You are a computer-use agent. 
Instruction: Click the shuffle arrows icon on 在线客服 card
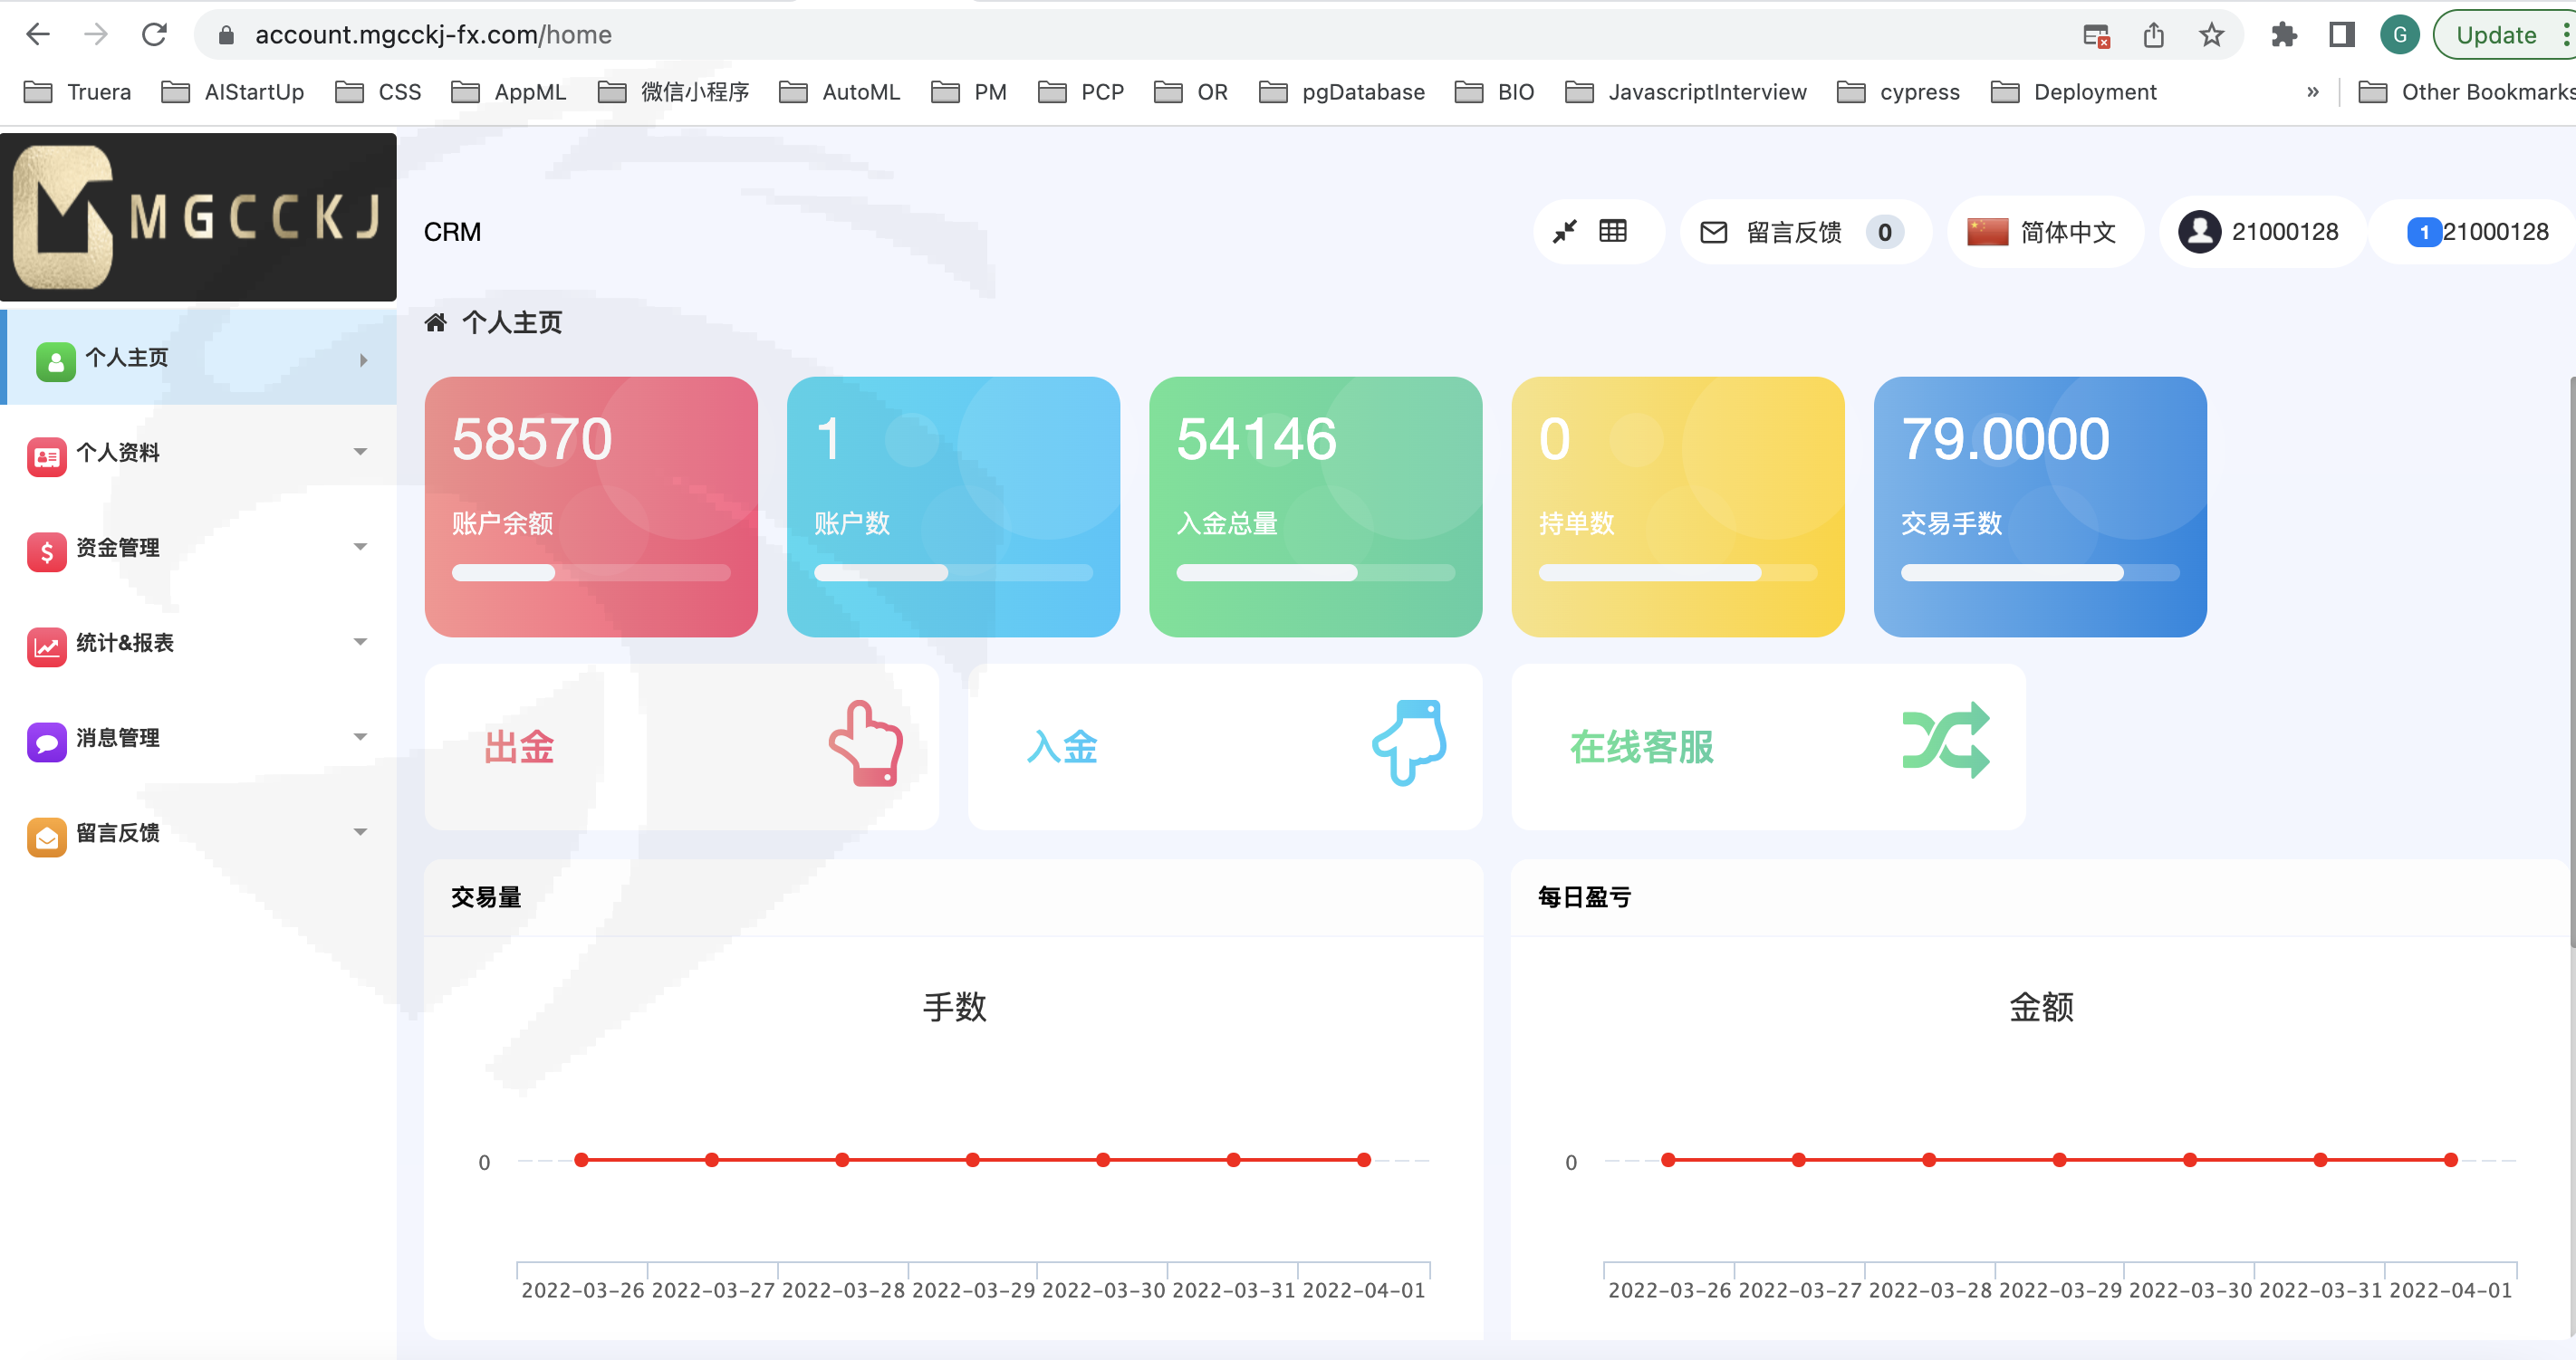pyautogui.click(x=1945, y=741)
